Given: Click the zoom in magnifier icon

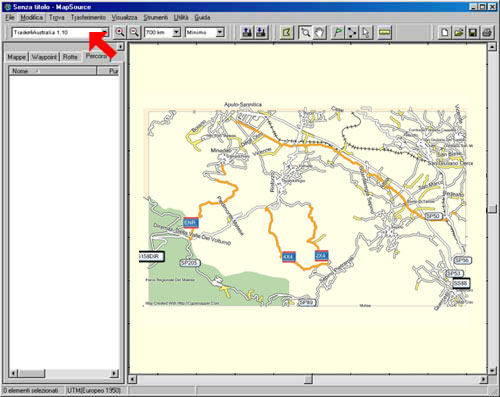Looking at the screenshot, I should tap(120, 32).
